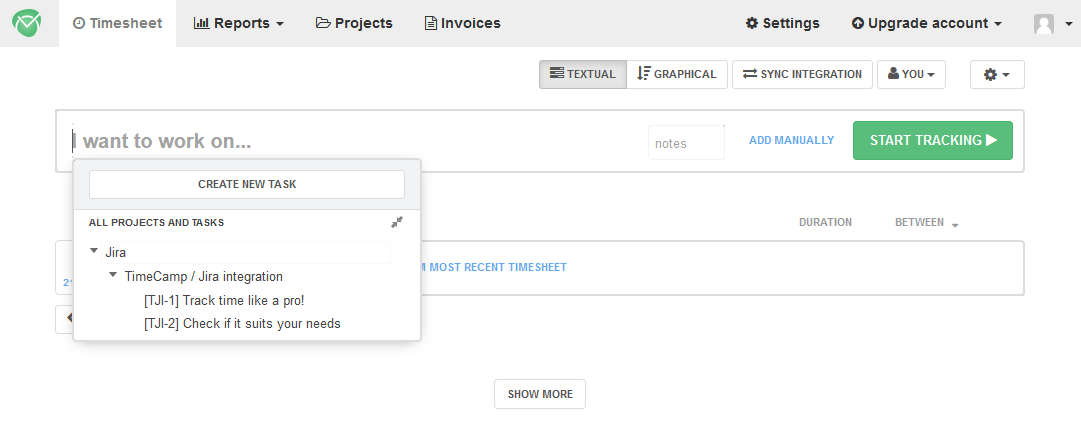Viewport: 1081px width, 437px height.
Task: Click the Projects folder icon
Action: click(x=323, y=23)
